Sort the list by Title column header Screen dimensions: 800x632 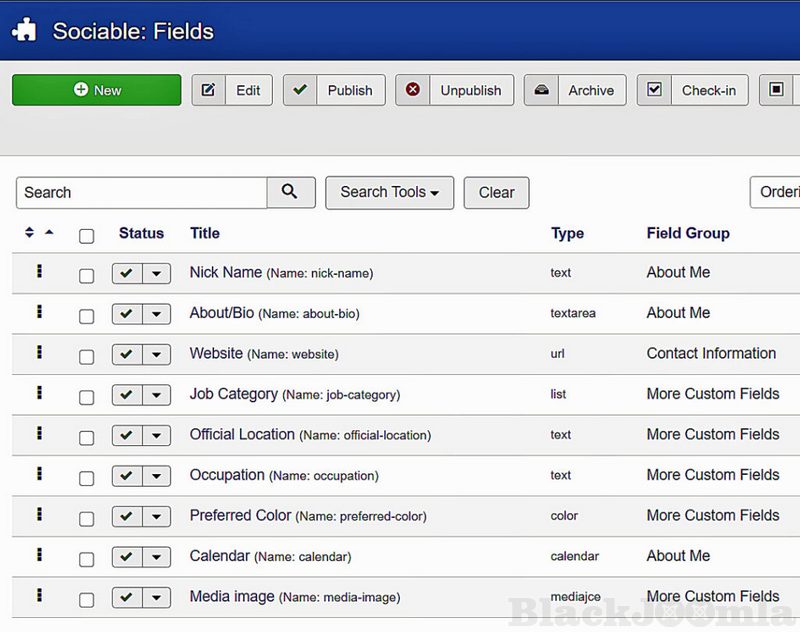click(x=204, y=233)
